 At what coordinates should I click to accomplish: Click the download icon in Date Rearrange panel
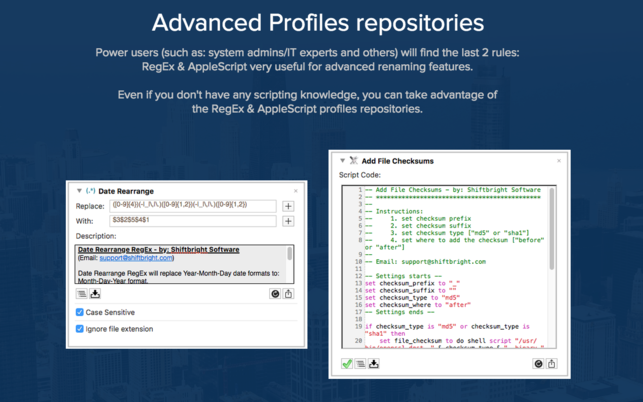coord(95,294)
